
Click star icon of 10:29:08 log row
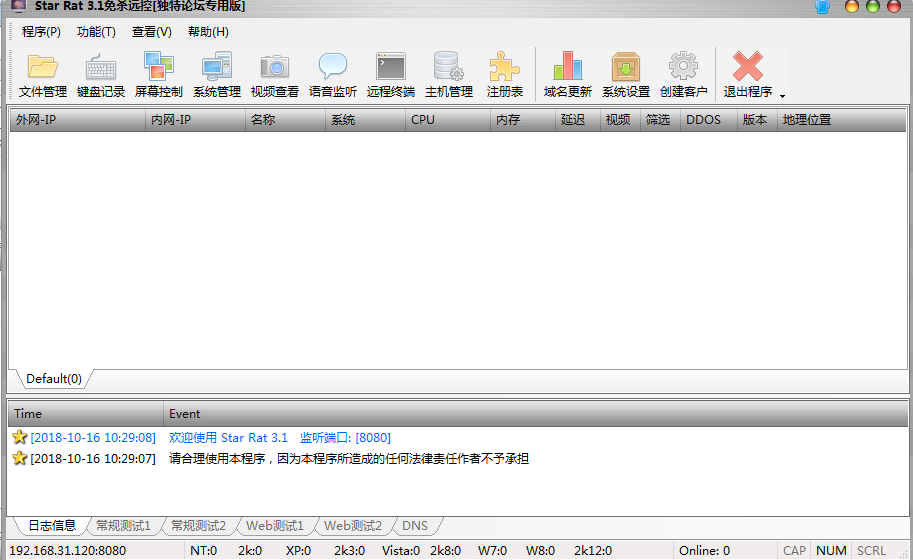coord(20,437)
